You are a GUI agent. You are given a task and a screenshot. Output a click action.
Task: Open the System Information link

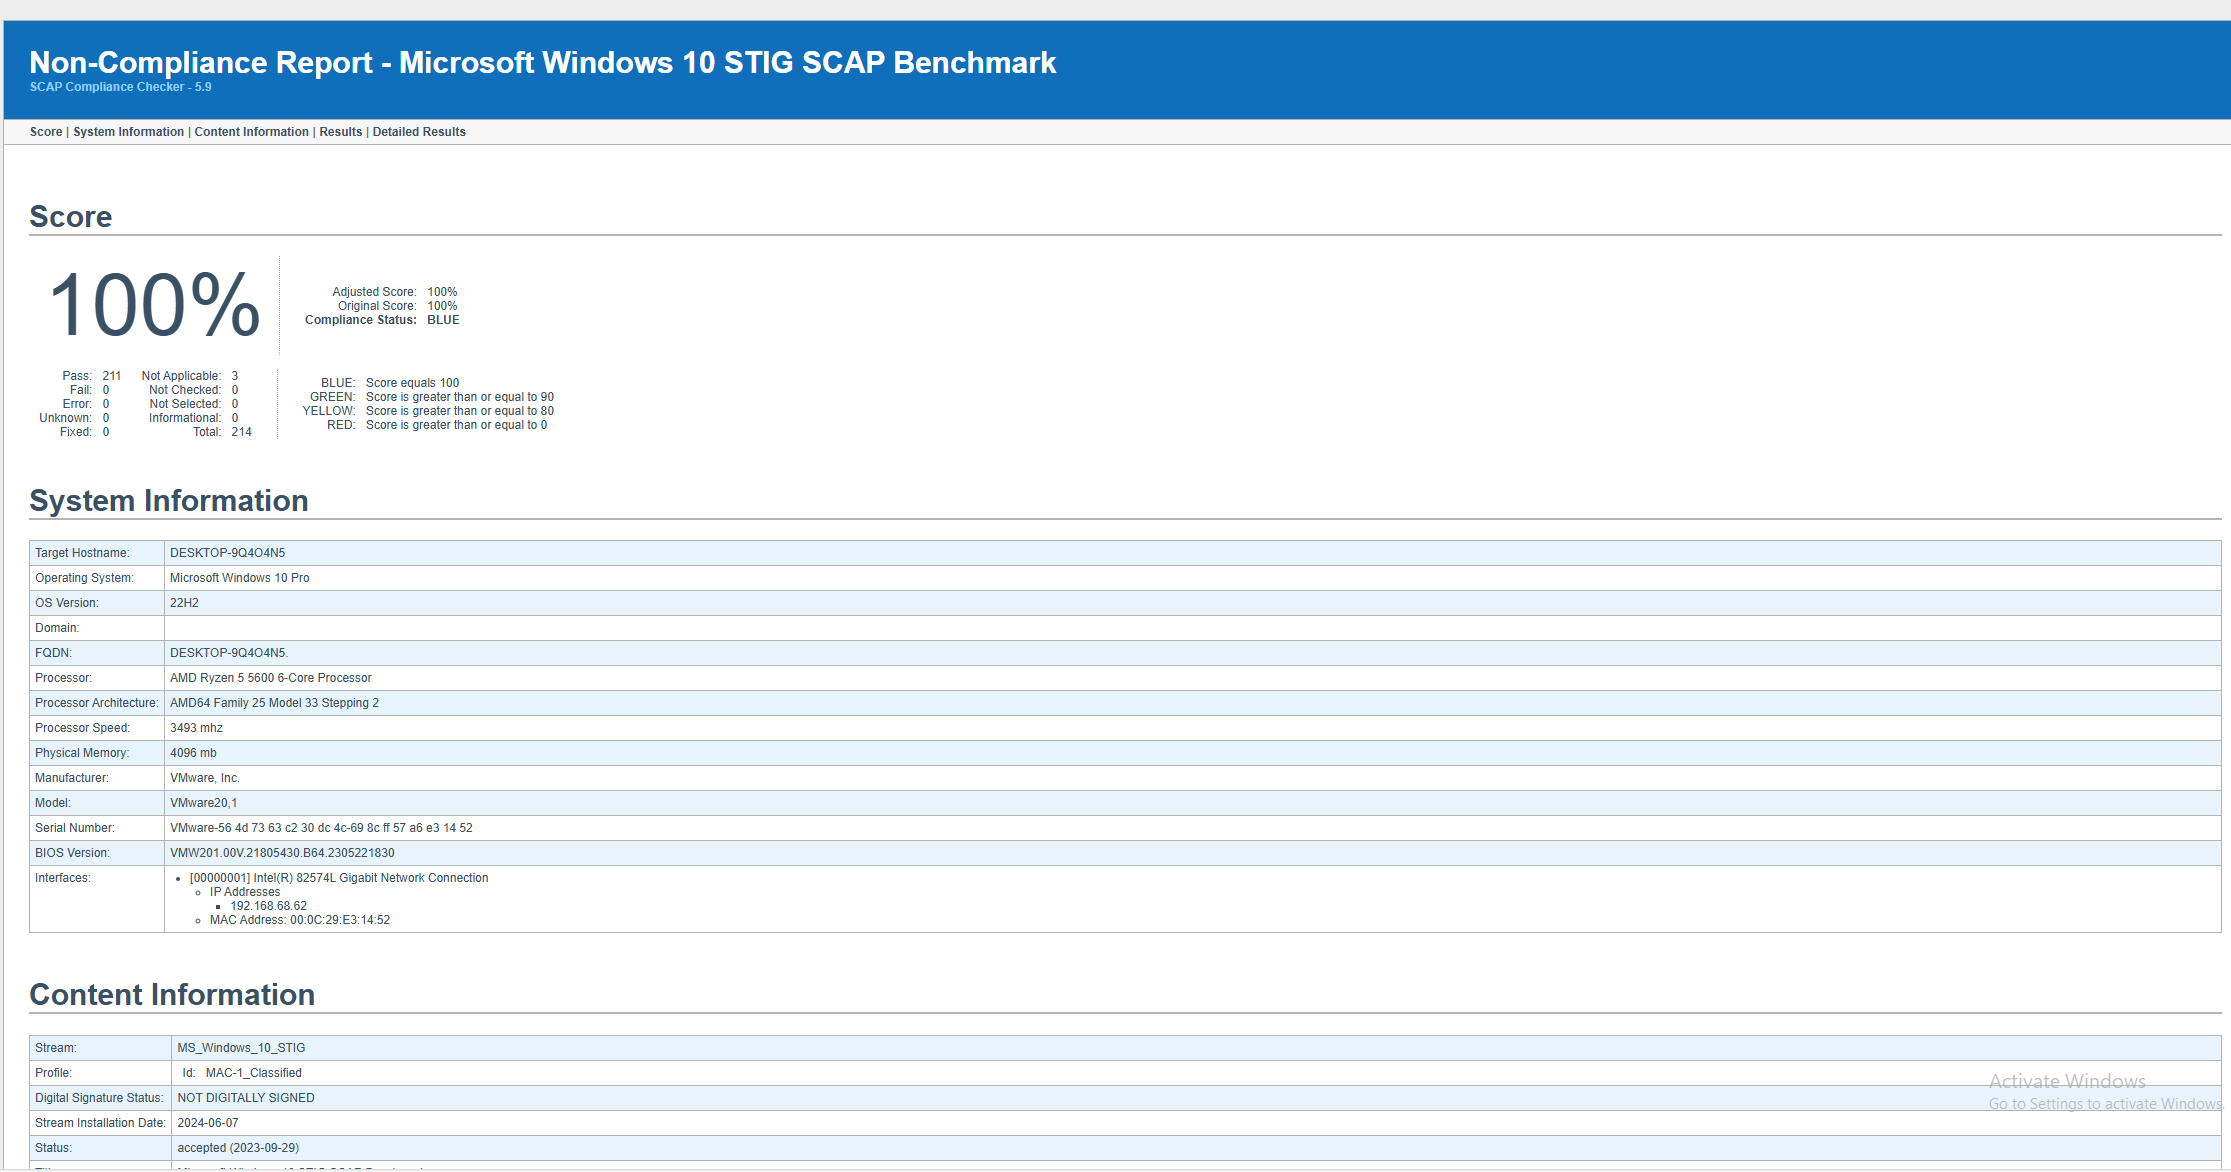click(128, 131)
